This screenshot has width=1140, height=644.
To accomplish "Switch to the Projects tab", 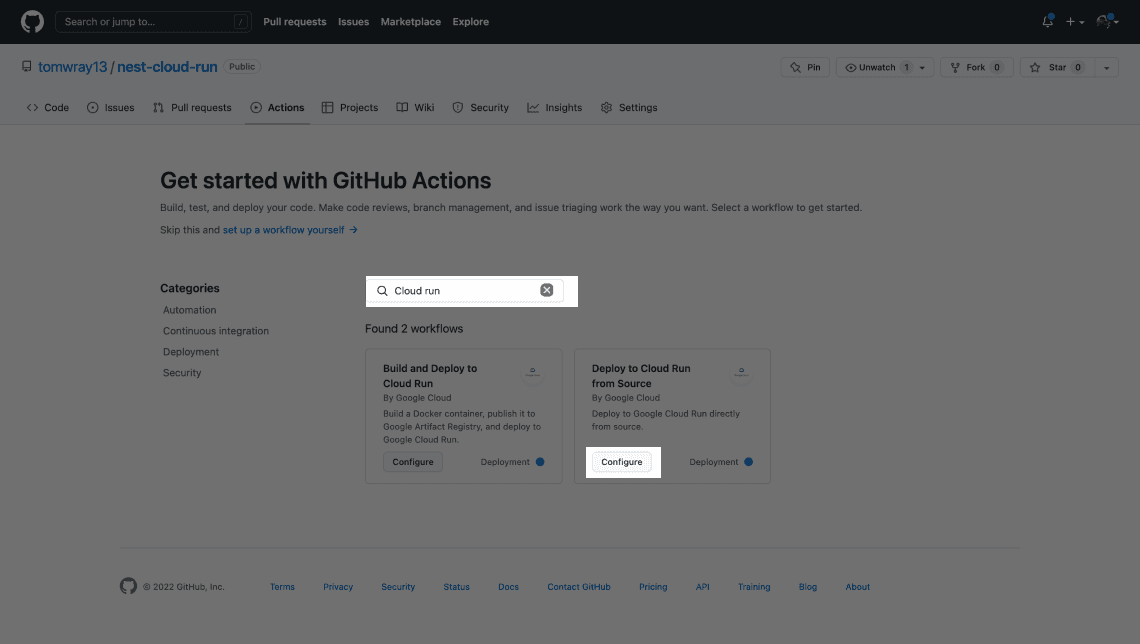I will tap(350, 108).
